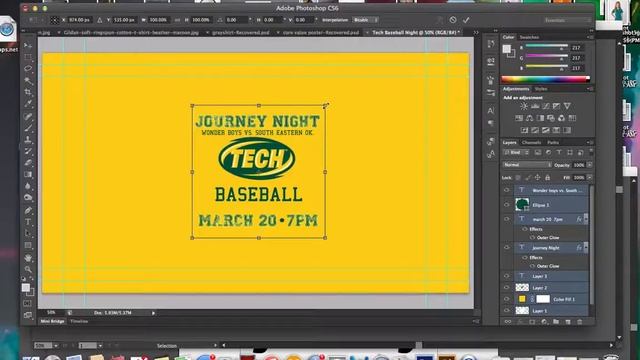This screenshot has width=640, height=360.
Task: Hide the Layer 3 text layer
Action: coord(507,276)
